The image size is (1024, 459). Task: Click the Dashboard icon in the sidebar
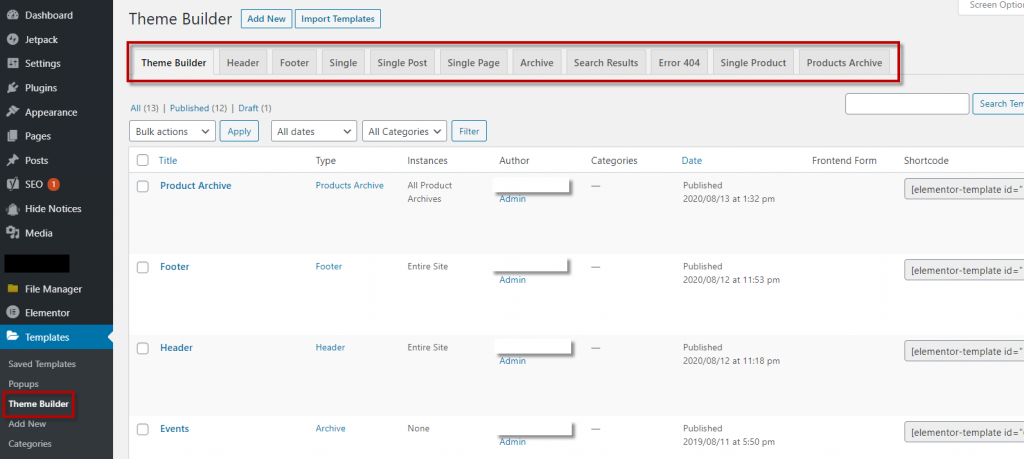click(12, 15)
